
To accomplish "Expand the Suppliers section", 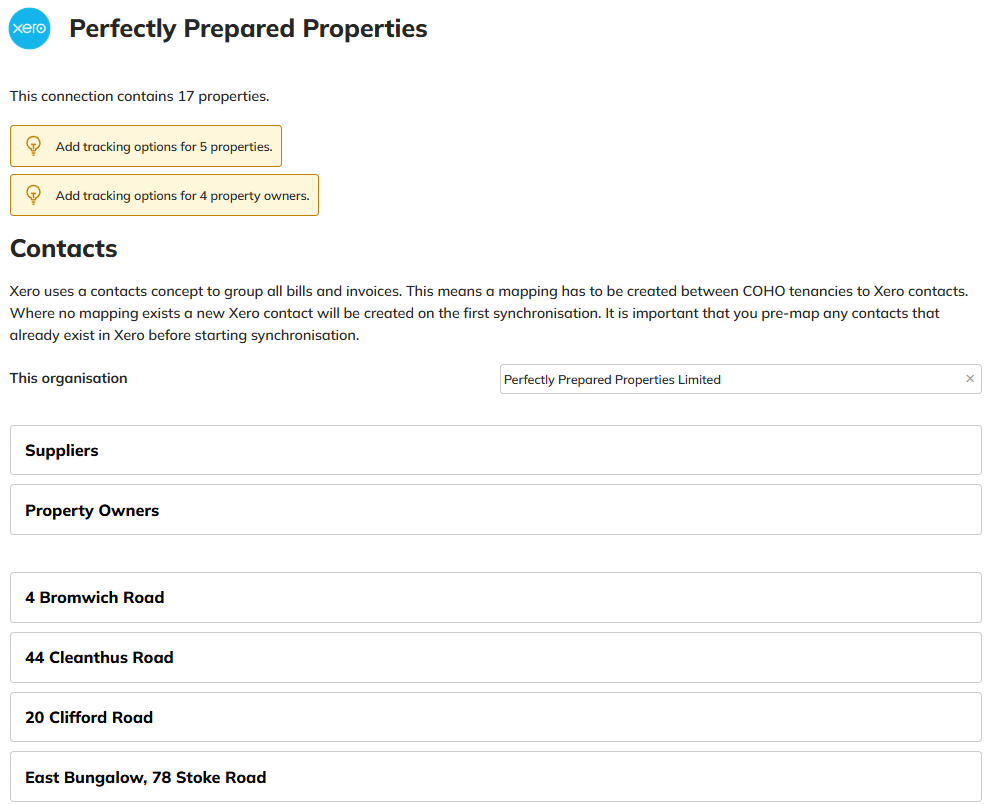I will point(495,451).
